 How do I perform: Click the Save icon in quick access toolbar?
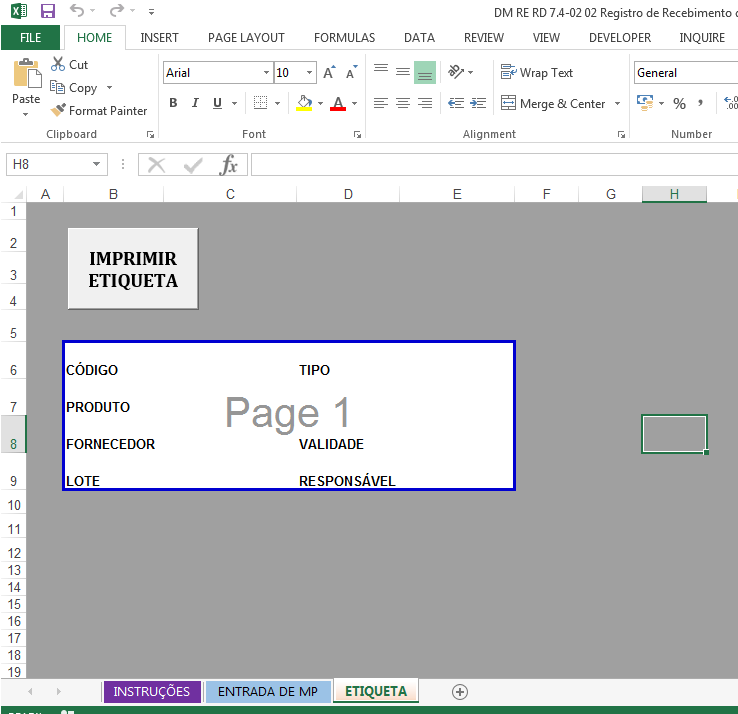pos(48,10)
